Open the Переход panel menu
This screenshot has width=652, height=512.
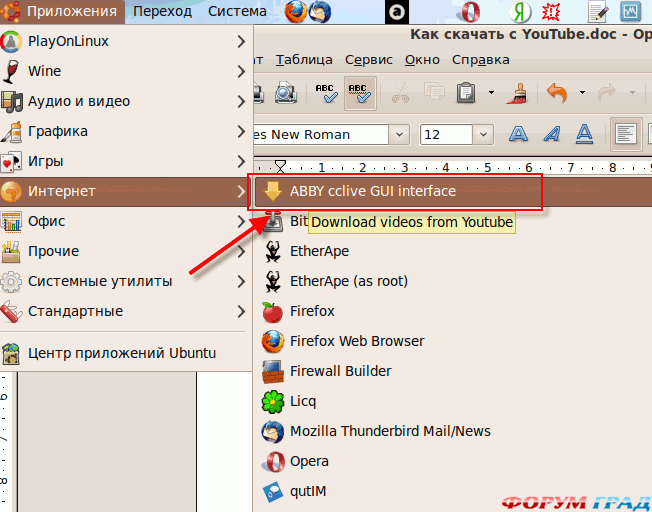pyautogui.click(x=163, y=12)
